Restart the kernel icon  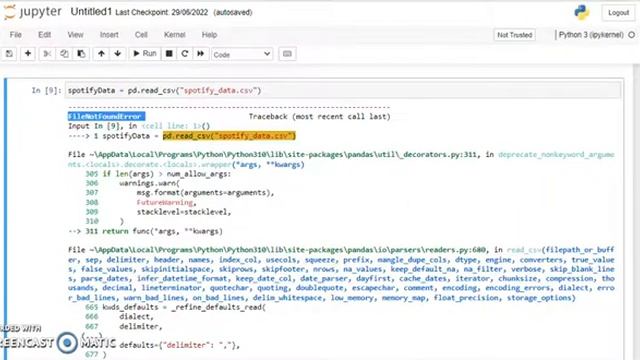click(184, 54)
